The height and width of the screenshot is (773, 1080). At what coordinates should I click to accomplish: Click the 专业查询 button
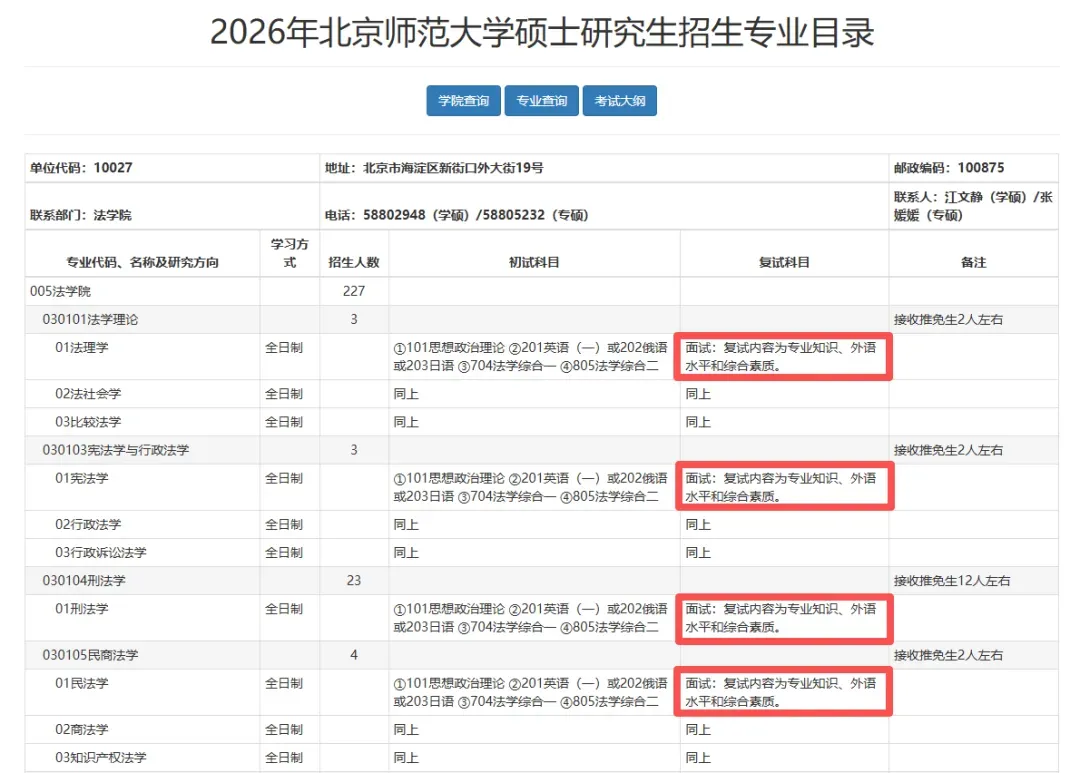click(x=541, y=101)
